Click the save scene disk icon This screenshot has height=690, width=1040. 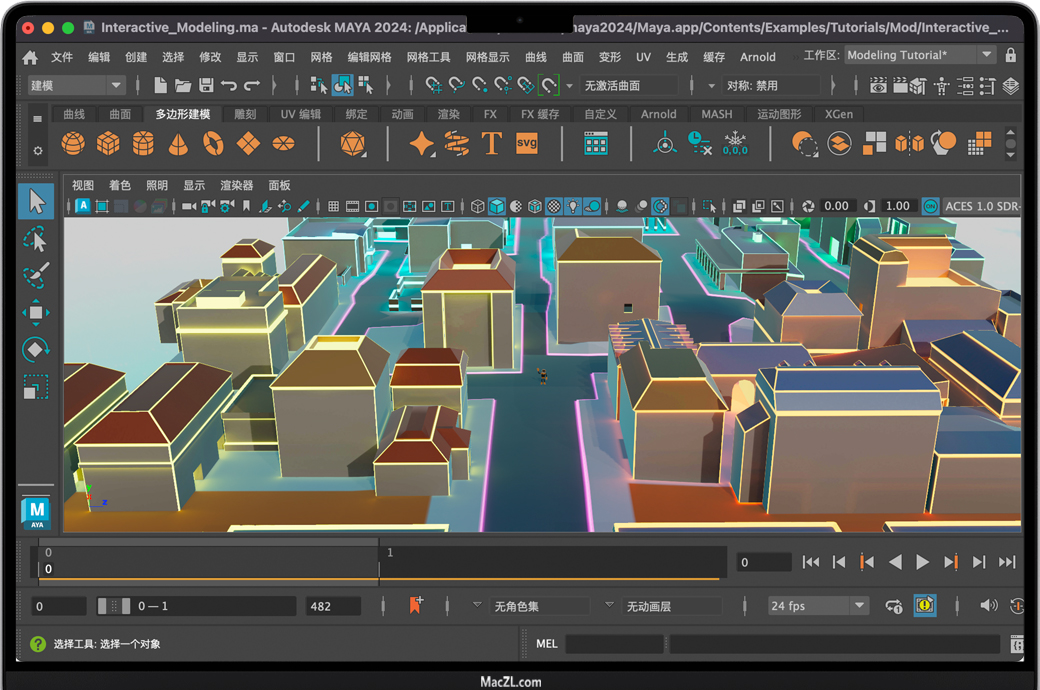coord(206,86)
